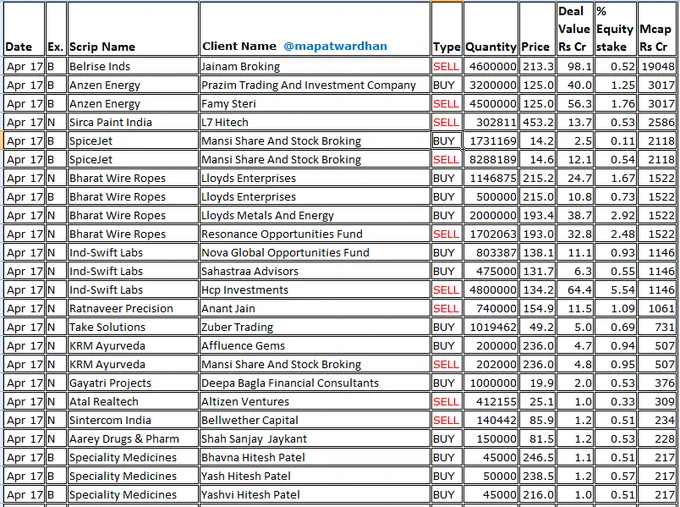Click the 'Yash Hitesh Patel' cell
Viewport: 680px width, 507px height.
[x=315, y=477]
